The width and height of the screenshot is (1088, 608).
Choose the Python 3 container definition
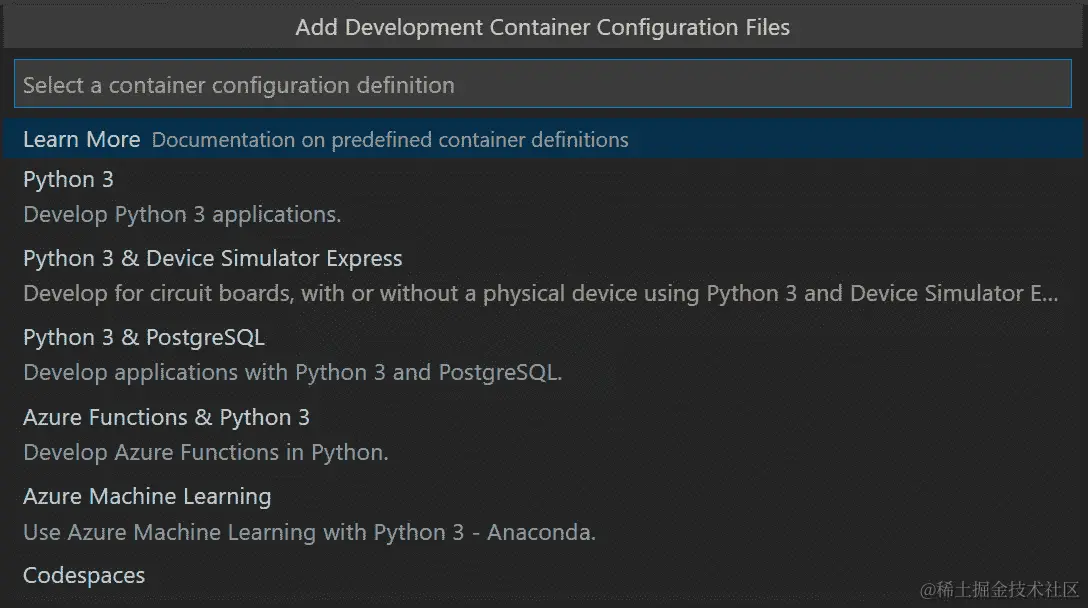(68, 179)
